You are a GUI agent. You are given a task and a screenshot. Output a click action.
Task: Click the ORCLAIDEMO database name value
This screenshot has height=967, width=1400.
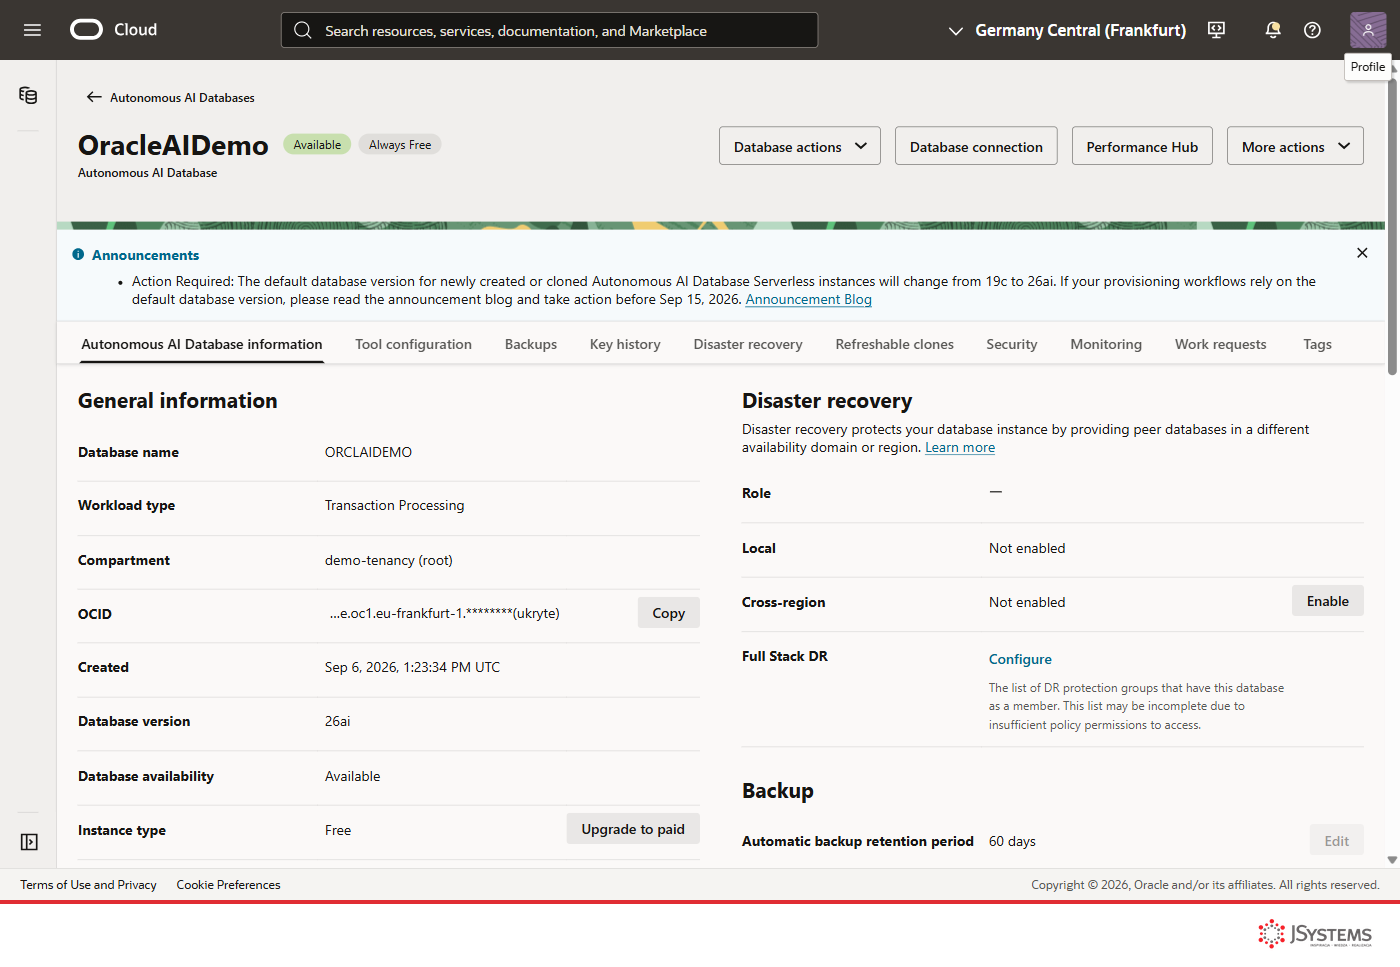pyautogui.click(x=368, y=452)
